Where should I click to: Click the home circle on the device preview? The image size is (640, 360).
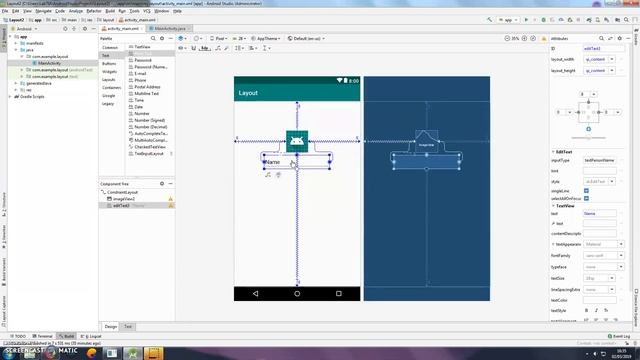pyautogui.click(x=297, y=293)
